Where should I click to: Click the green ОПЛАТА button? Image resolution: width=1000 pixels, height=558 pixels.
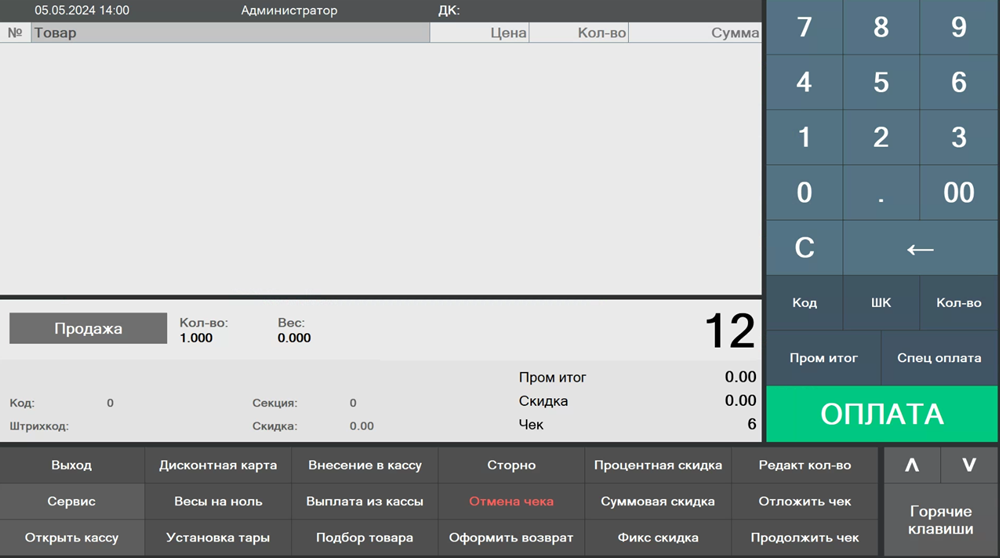pos(882,414)
